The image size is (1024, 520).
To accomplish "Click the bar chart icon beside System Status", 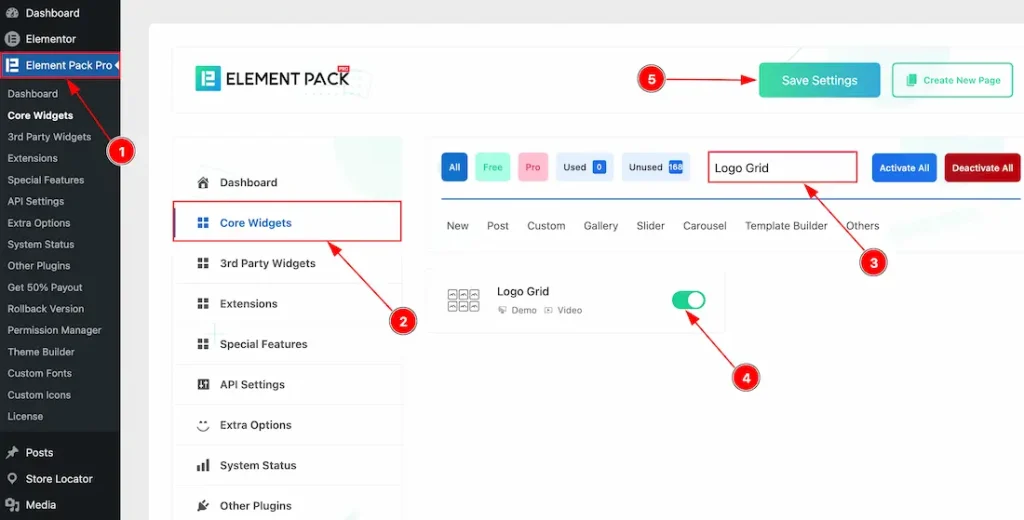I will (203, 465).
